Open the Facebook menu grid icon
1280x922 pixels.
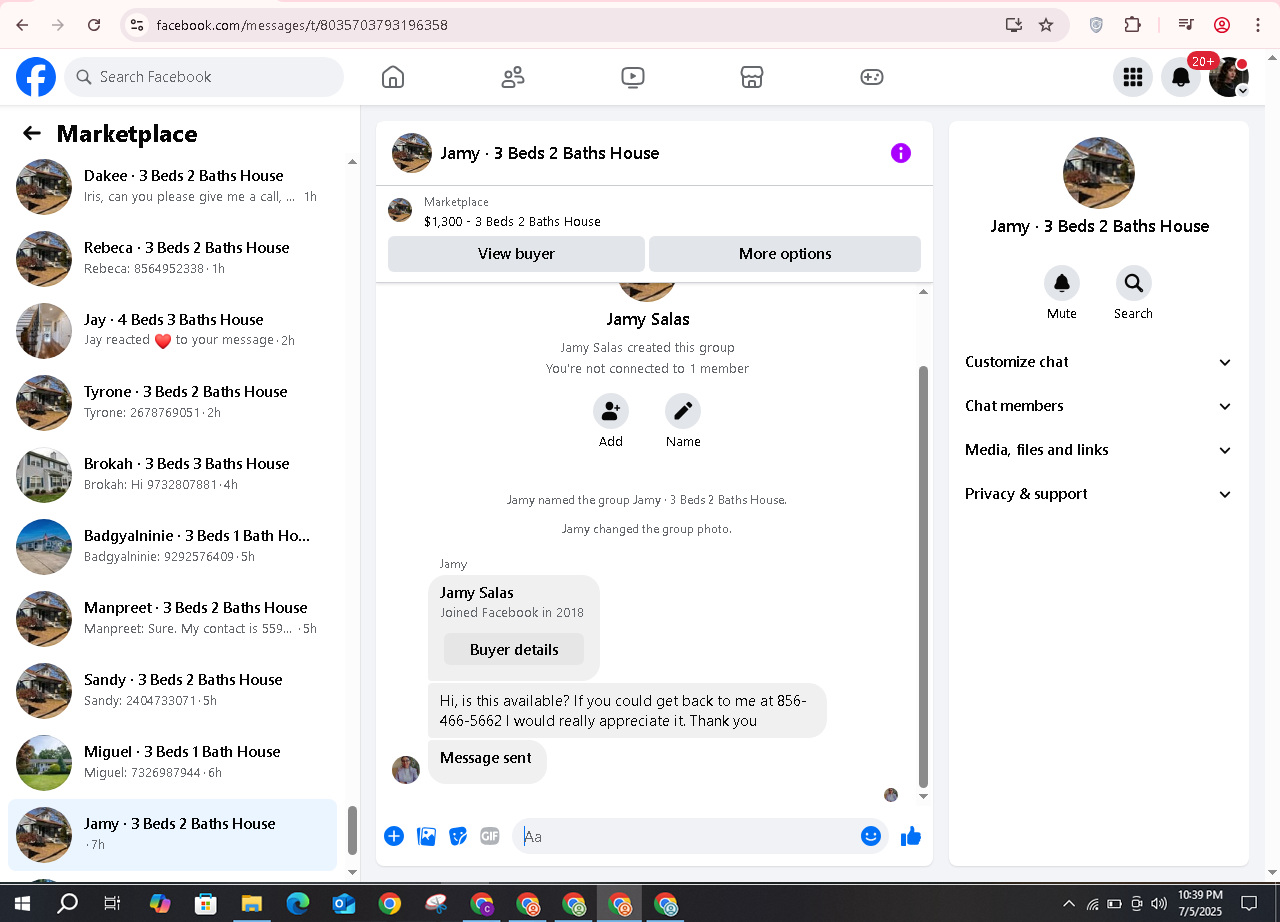1133,77
